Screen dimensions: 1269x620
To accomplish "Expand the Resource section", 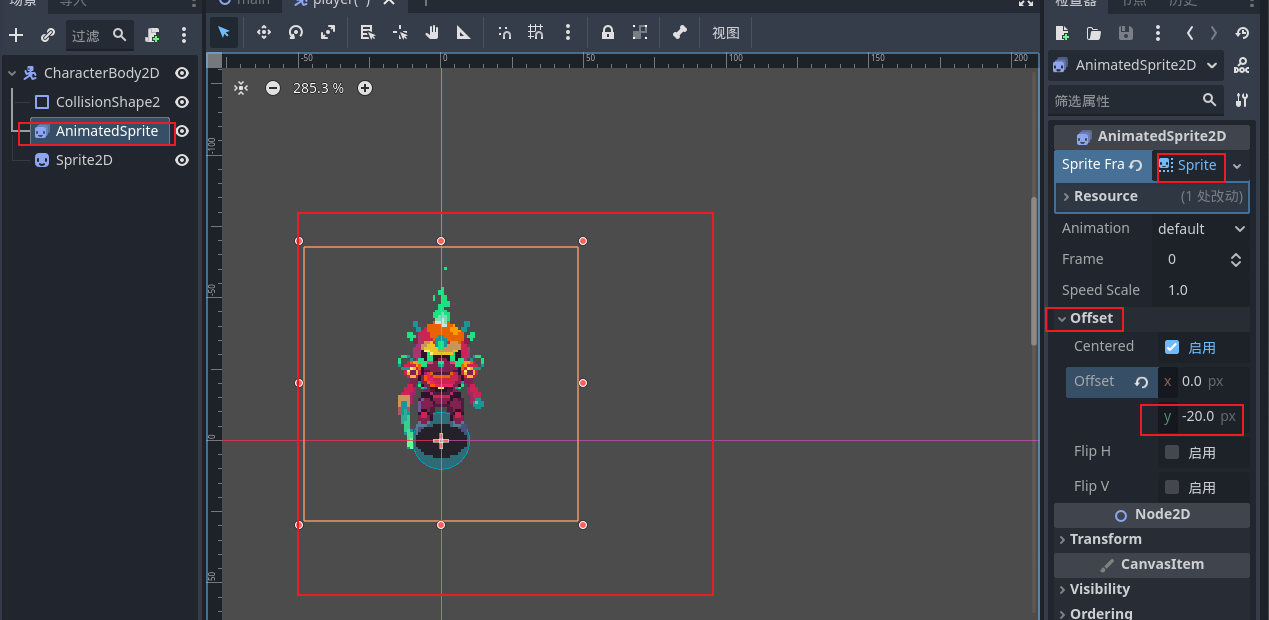I will pyautogui.click(x=1151, y=196).
